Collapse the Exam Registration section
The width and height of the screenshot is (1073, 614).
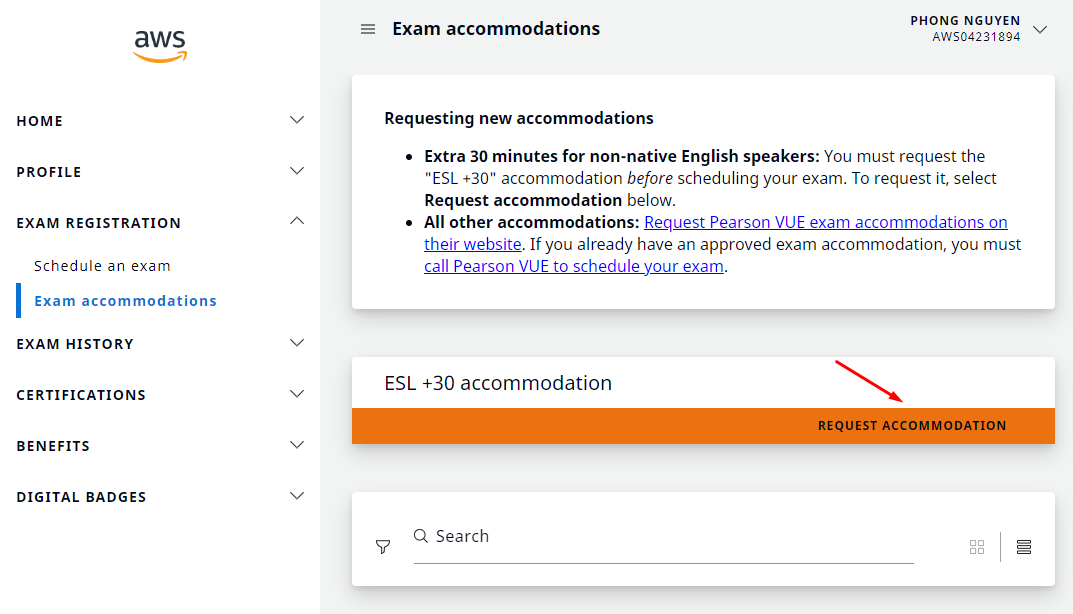click(x=296, y=221)
